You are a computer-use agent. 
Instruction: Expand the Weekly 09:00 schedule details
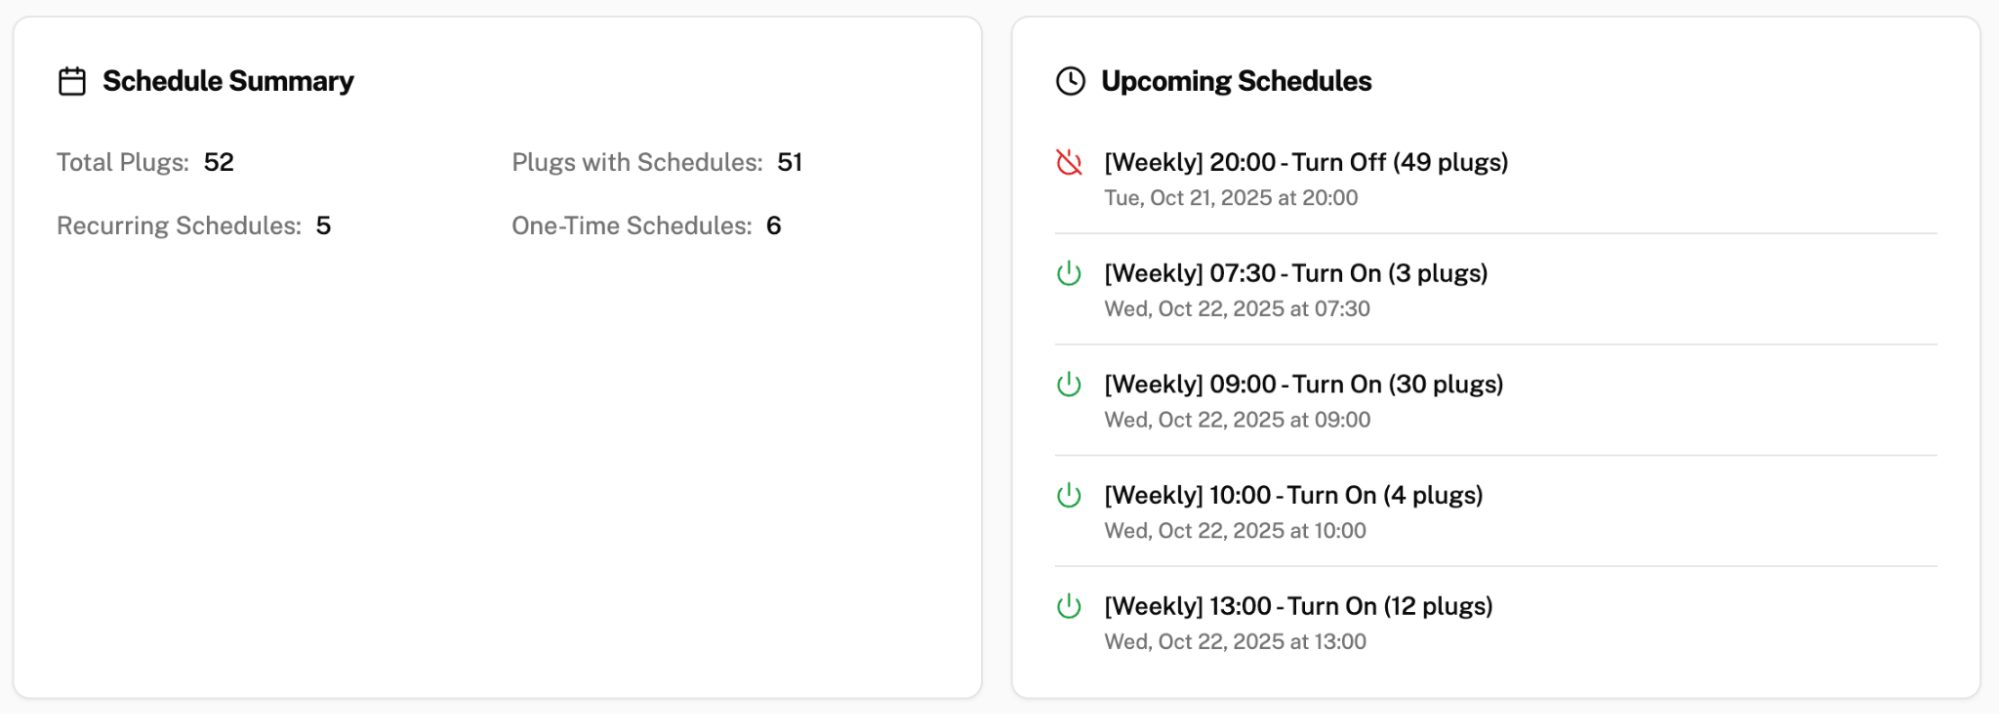coord(1303,383)
